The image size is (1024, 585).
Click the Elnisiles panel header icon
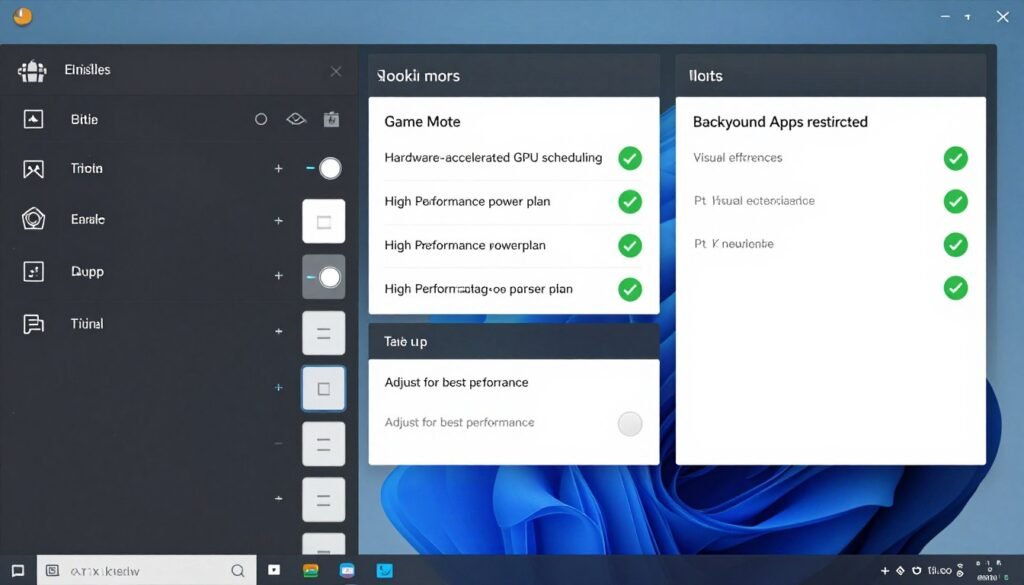point(32,71)
